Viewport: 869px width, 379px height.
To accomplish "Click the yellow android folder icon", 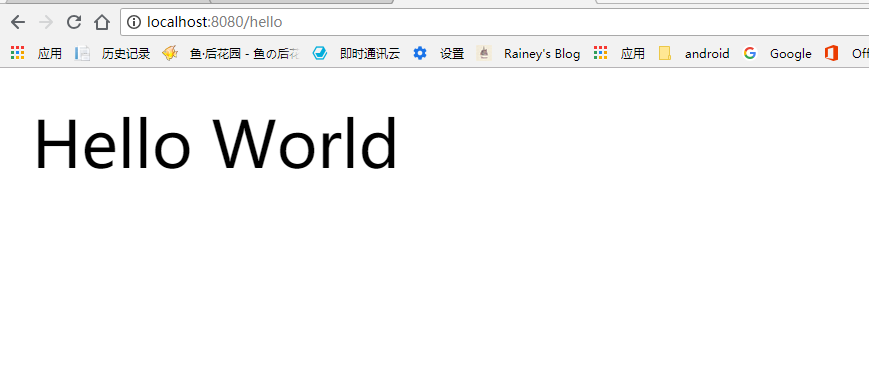I will click(x=665, y=53).
